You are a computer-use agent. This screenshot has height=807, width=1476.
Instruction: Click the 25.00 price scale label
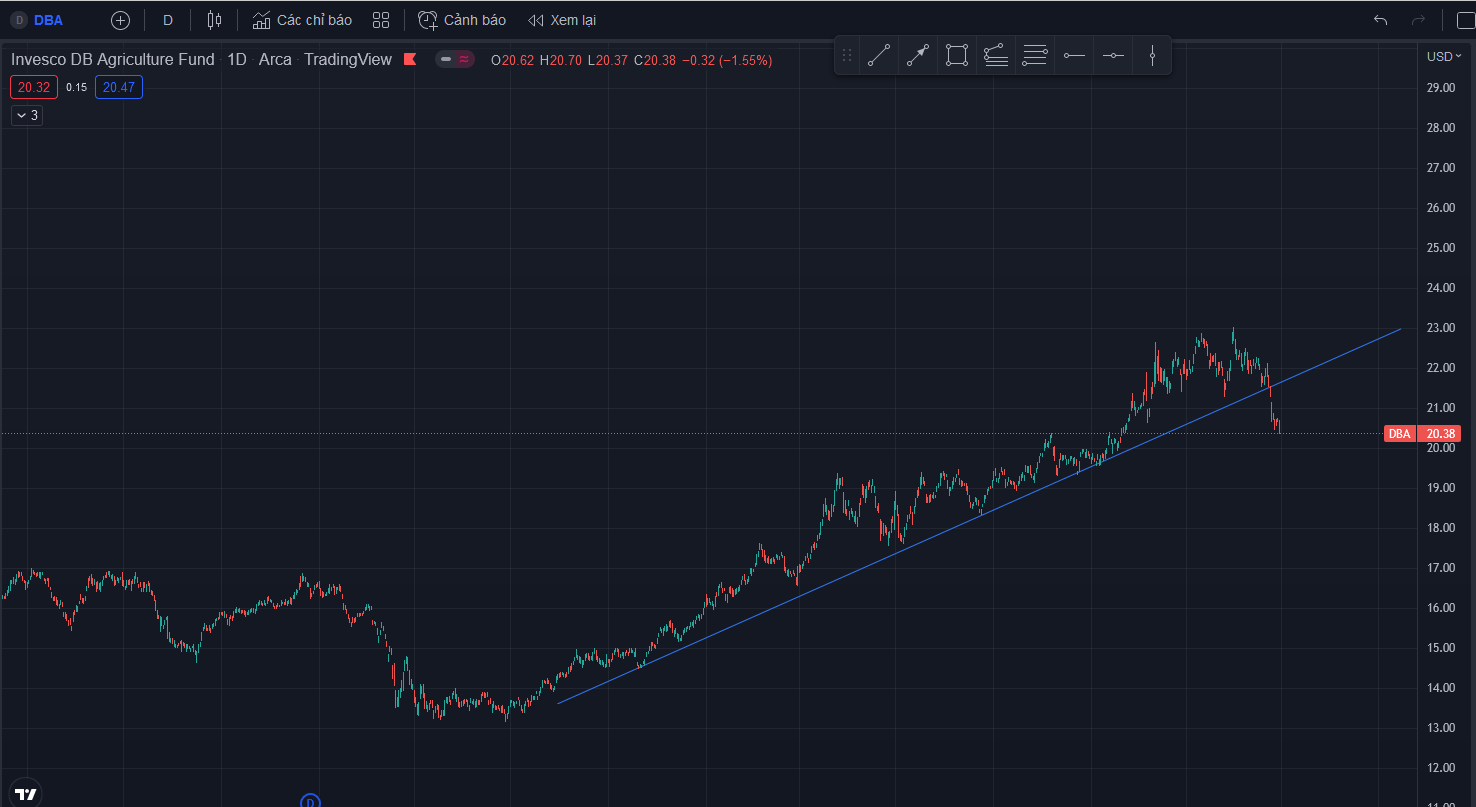coord(1440,248)
